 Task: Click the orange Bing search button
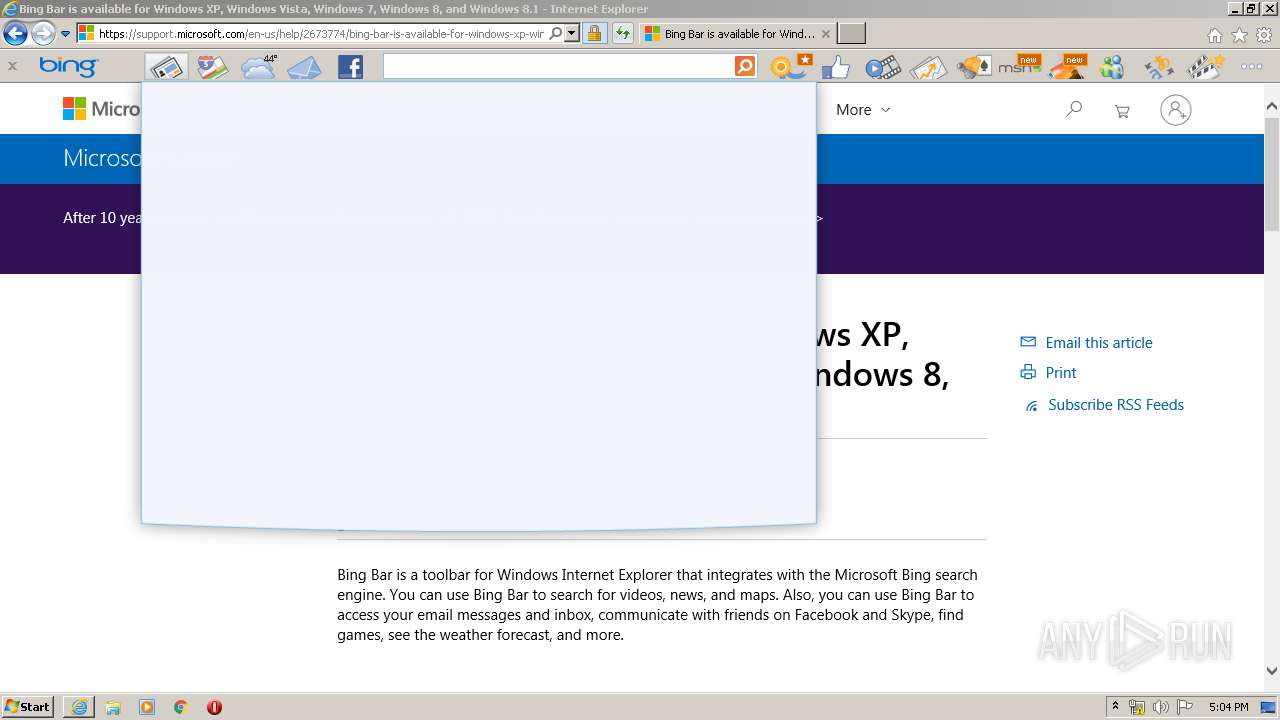[x=745, y=67]
